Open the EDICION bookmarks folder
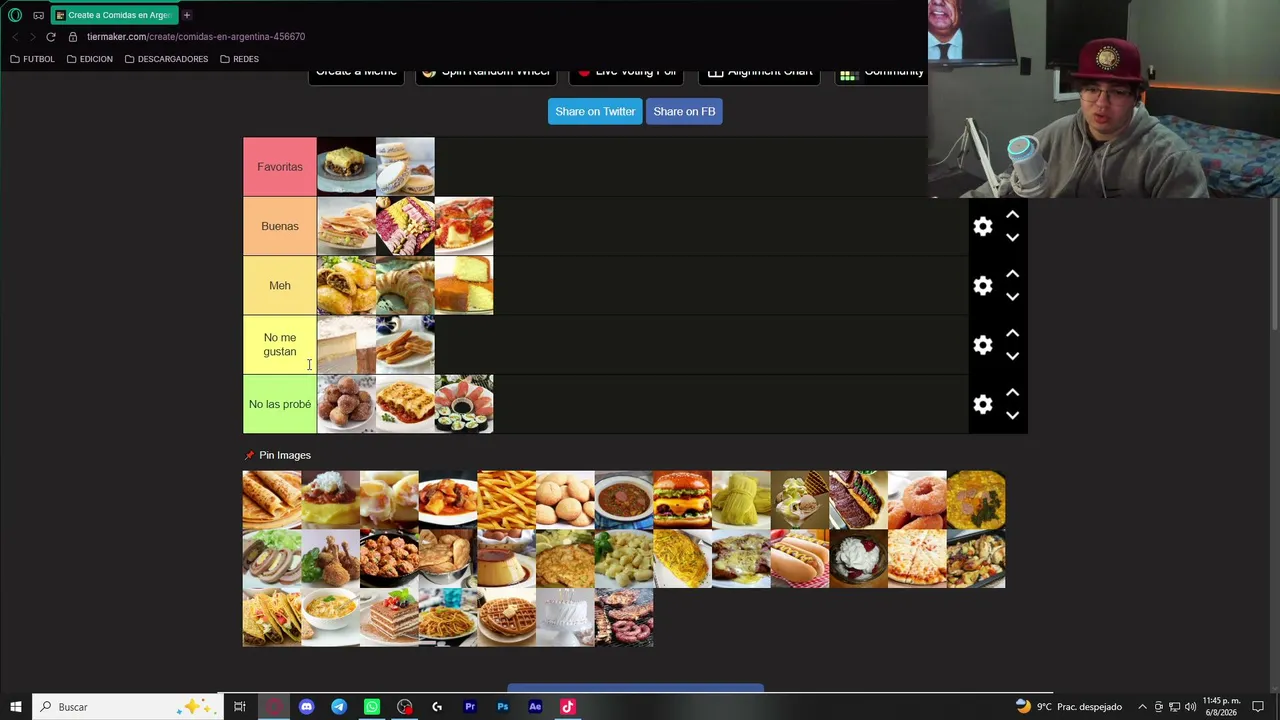Image resolution: width=1280 pixels, height=720 pixels. tap(90, 59)
